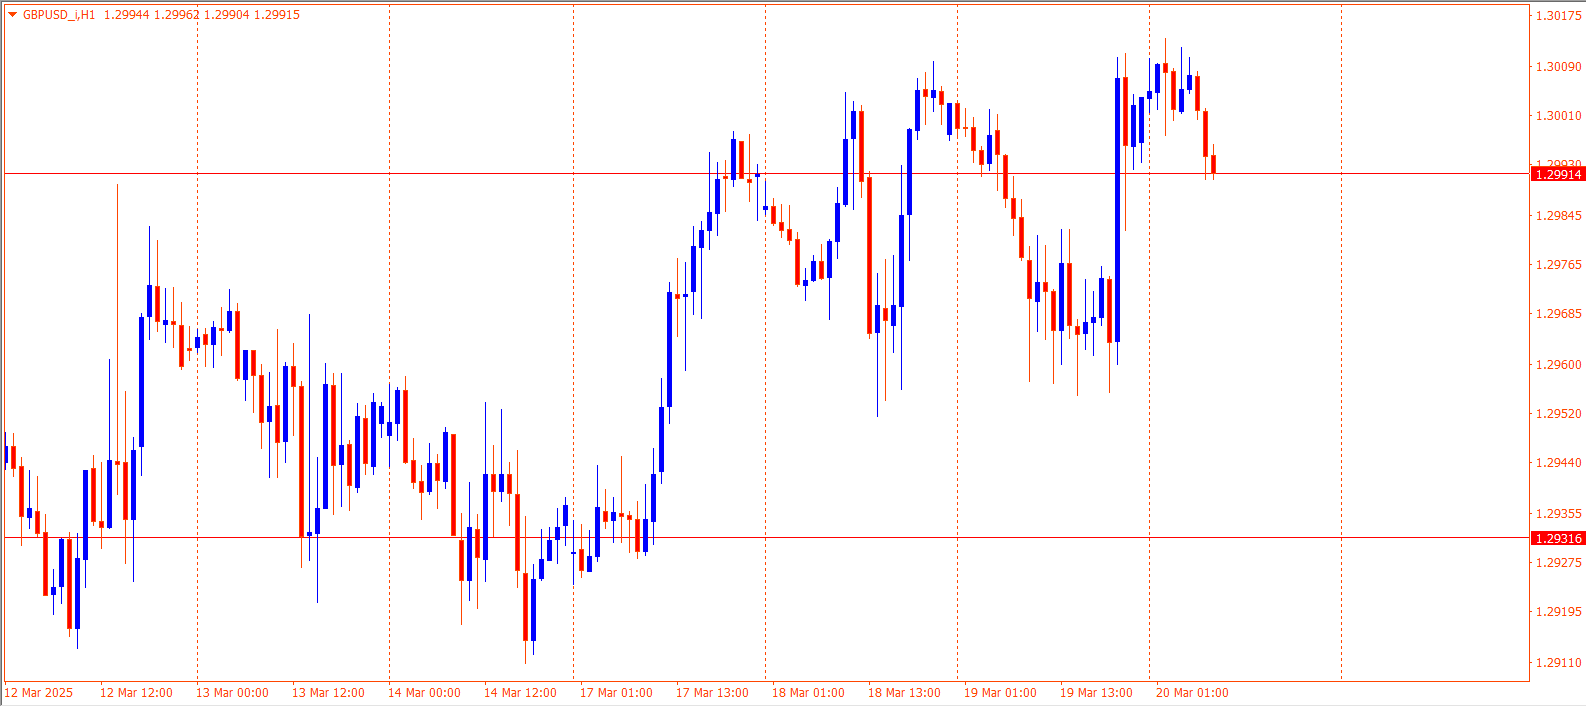Click the 1.30090 price axis label
1586x707 pixels.
click(x=1559, y=67)
